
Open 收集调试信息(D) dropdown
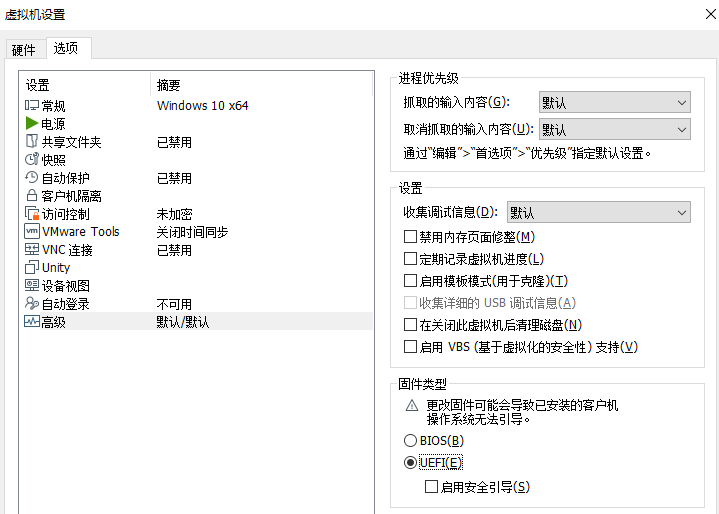598,212
